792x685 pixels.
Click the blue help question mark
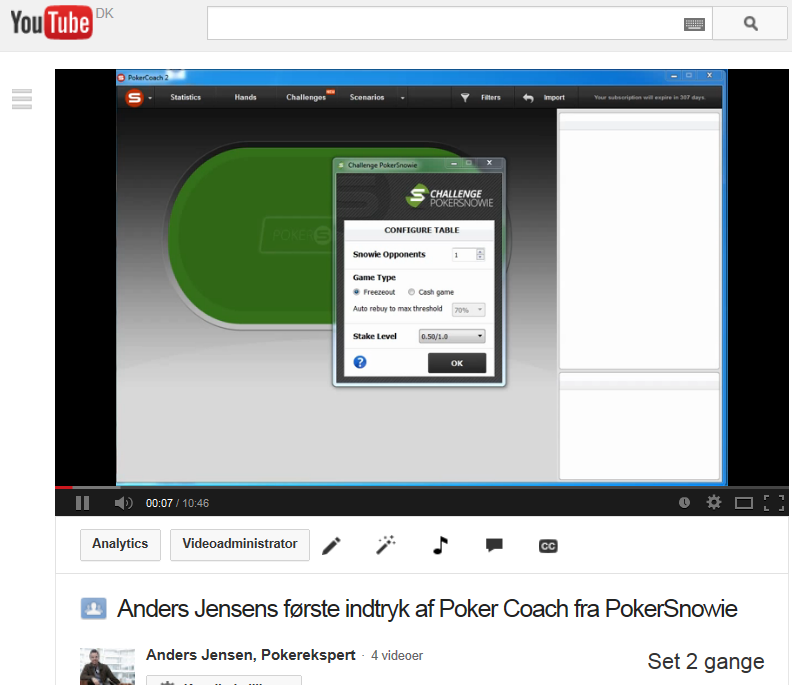(x=360, y=362)
